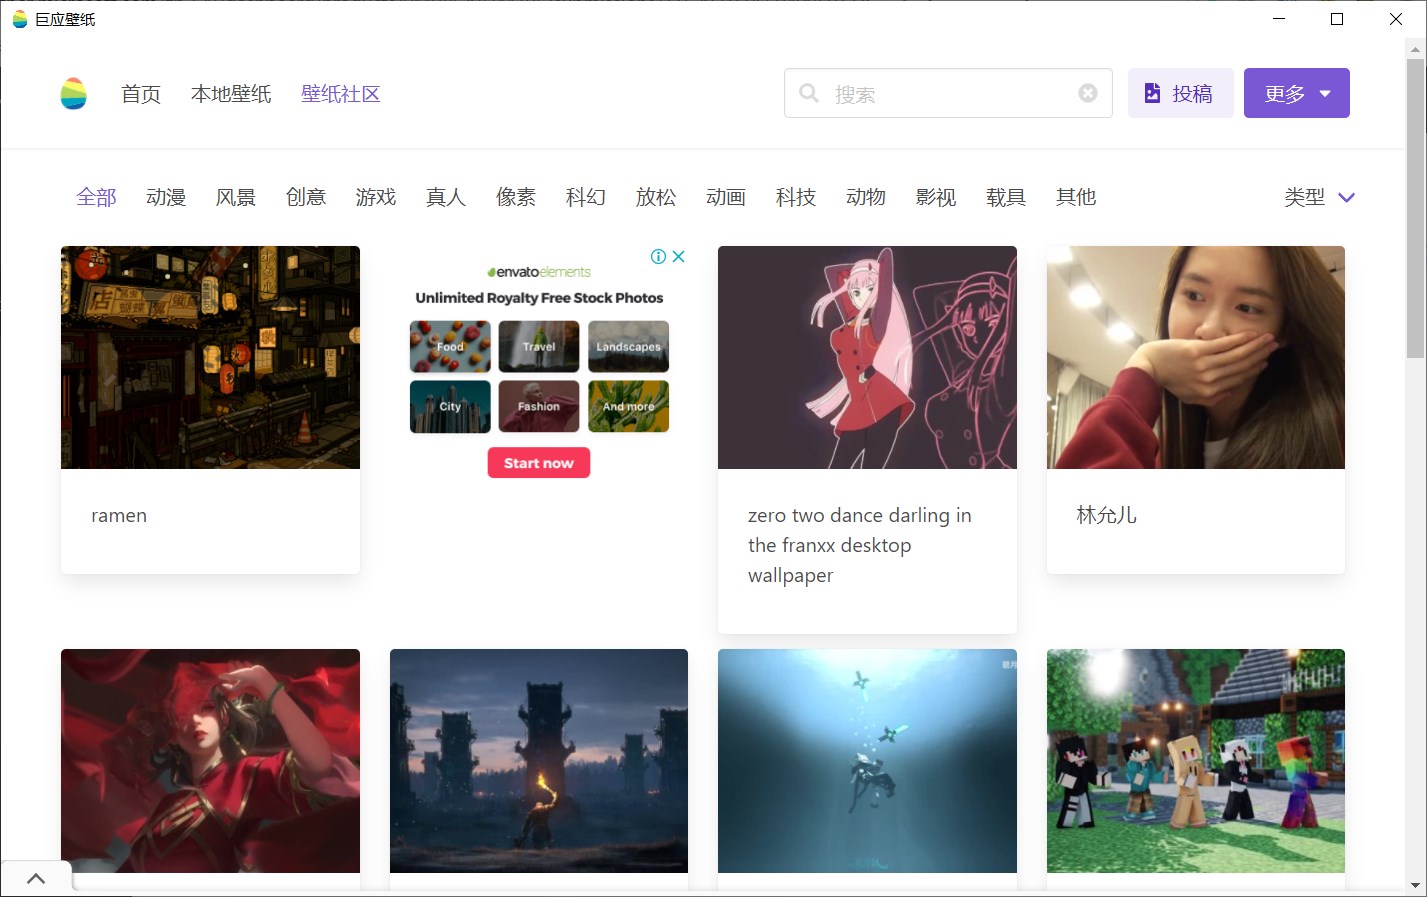This screenshot has width=1427, height=897.
Task: Click the scrollbar down arrow
Action: 1415,885
